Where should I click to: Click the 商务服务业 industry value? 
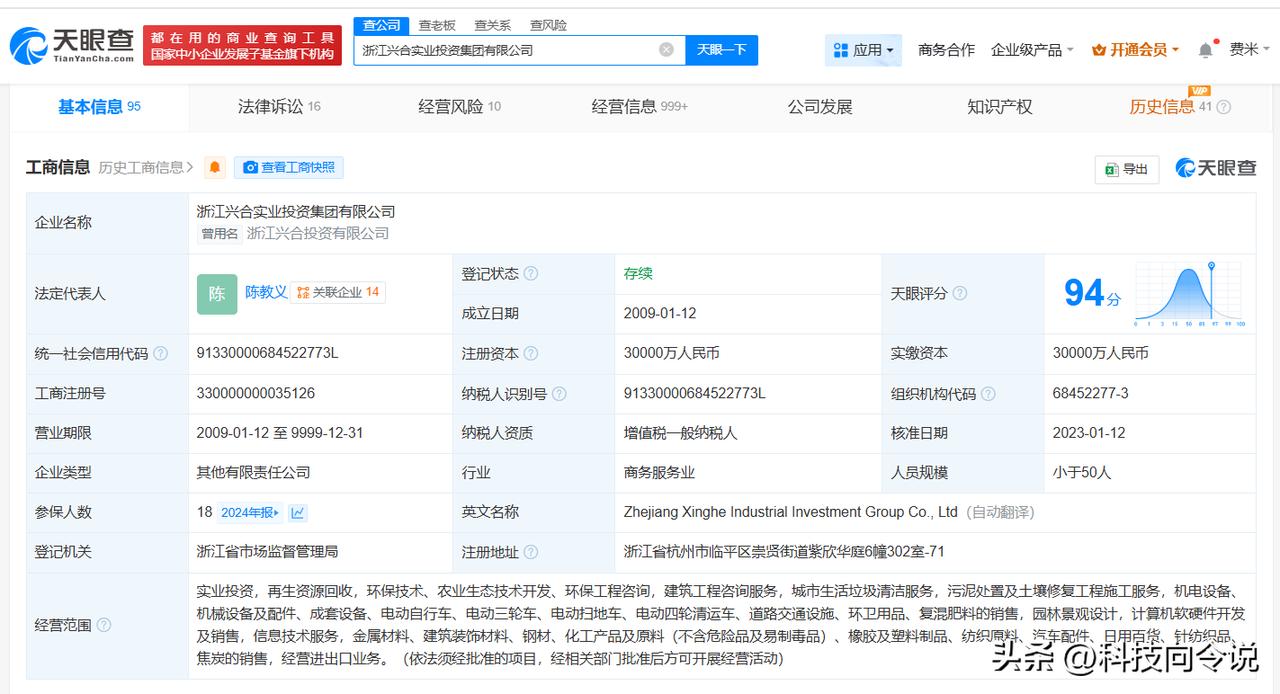pos(659,472)
